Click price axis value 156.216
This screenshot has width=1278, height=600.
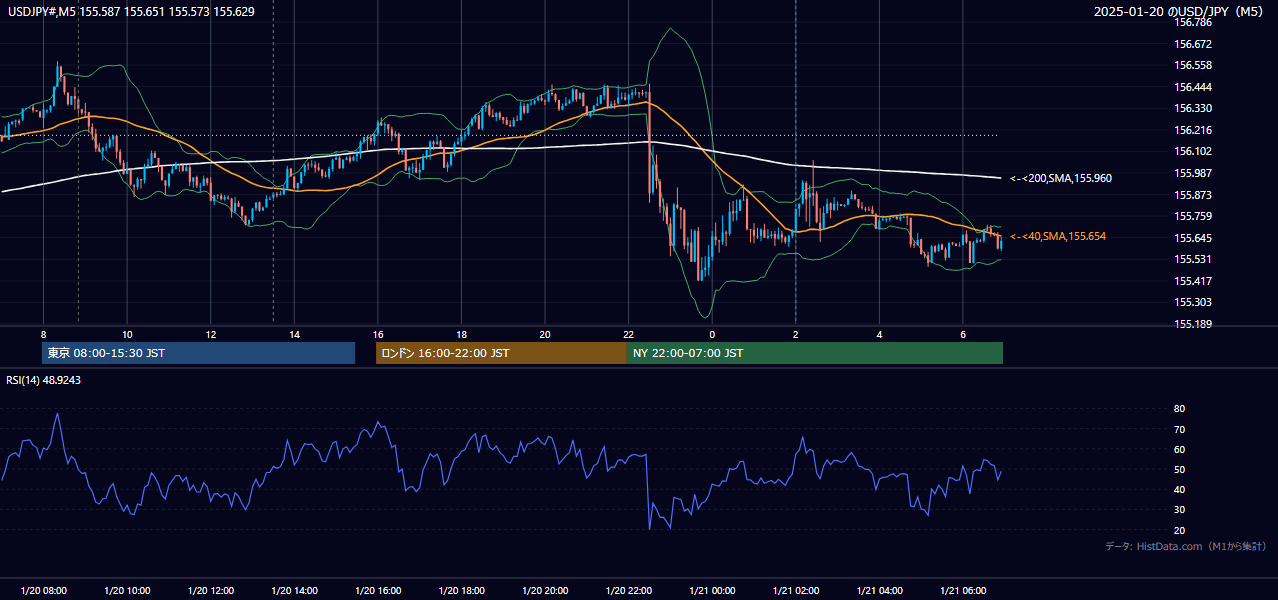point(1193,130)
